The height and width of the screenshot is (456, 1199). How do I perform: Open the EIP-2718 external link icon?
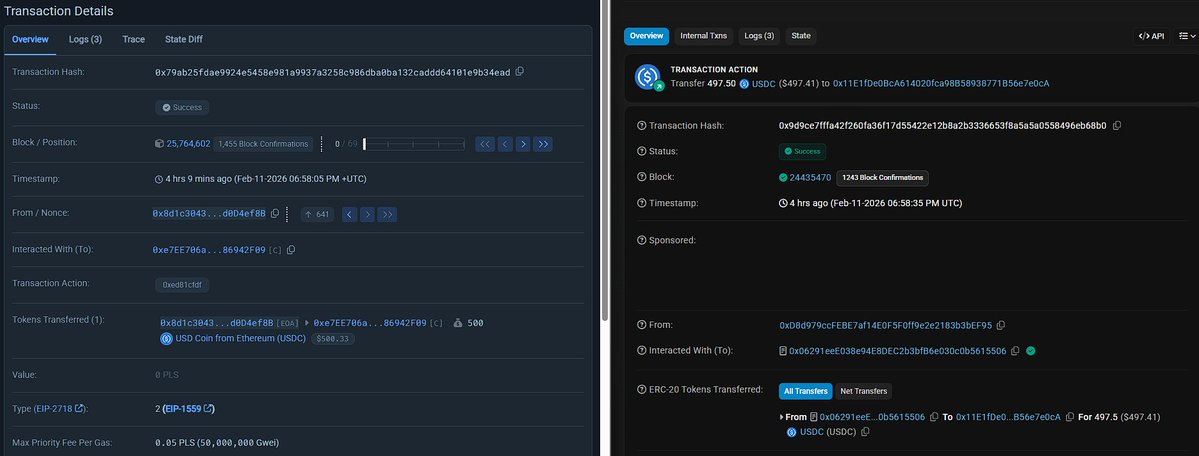[79, 409]
